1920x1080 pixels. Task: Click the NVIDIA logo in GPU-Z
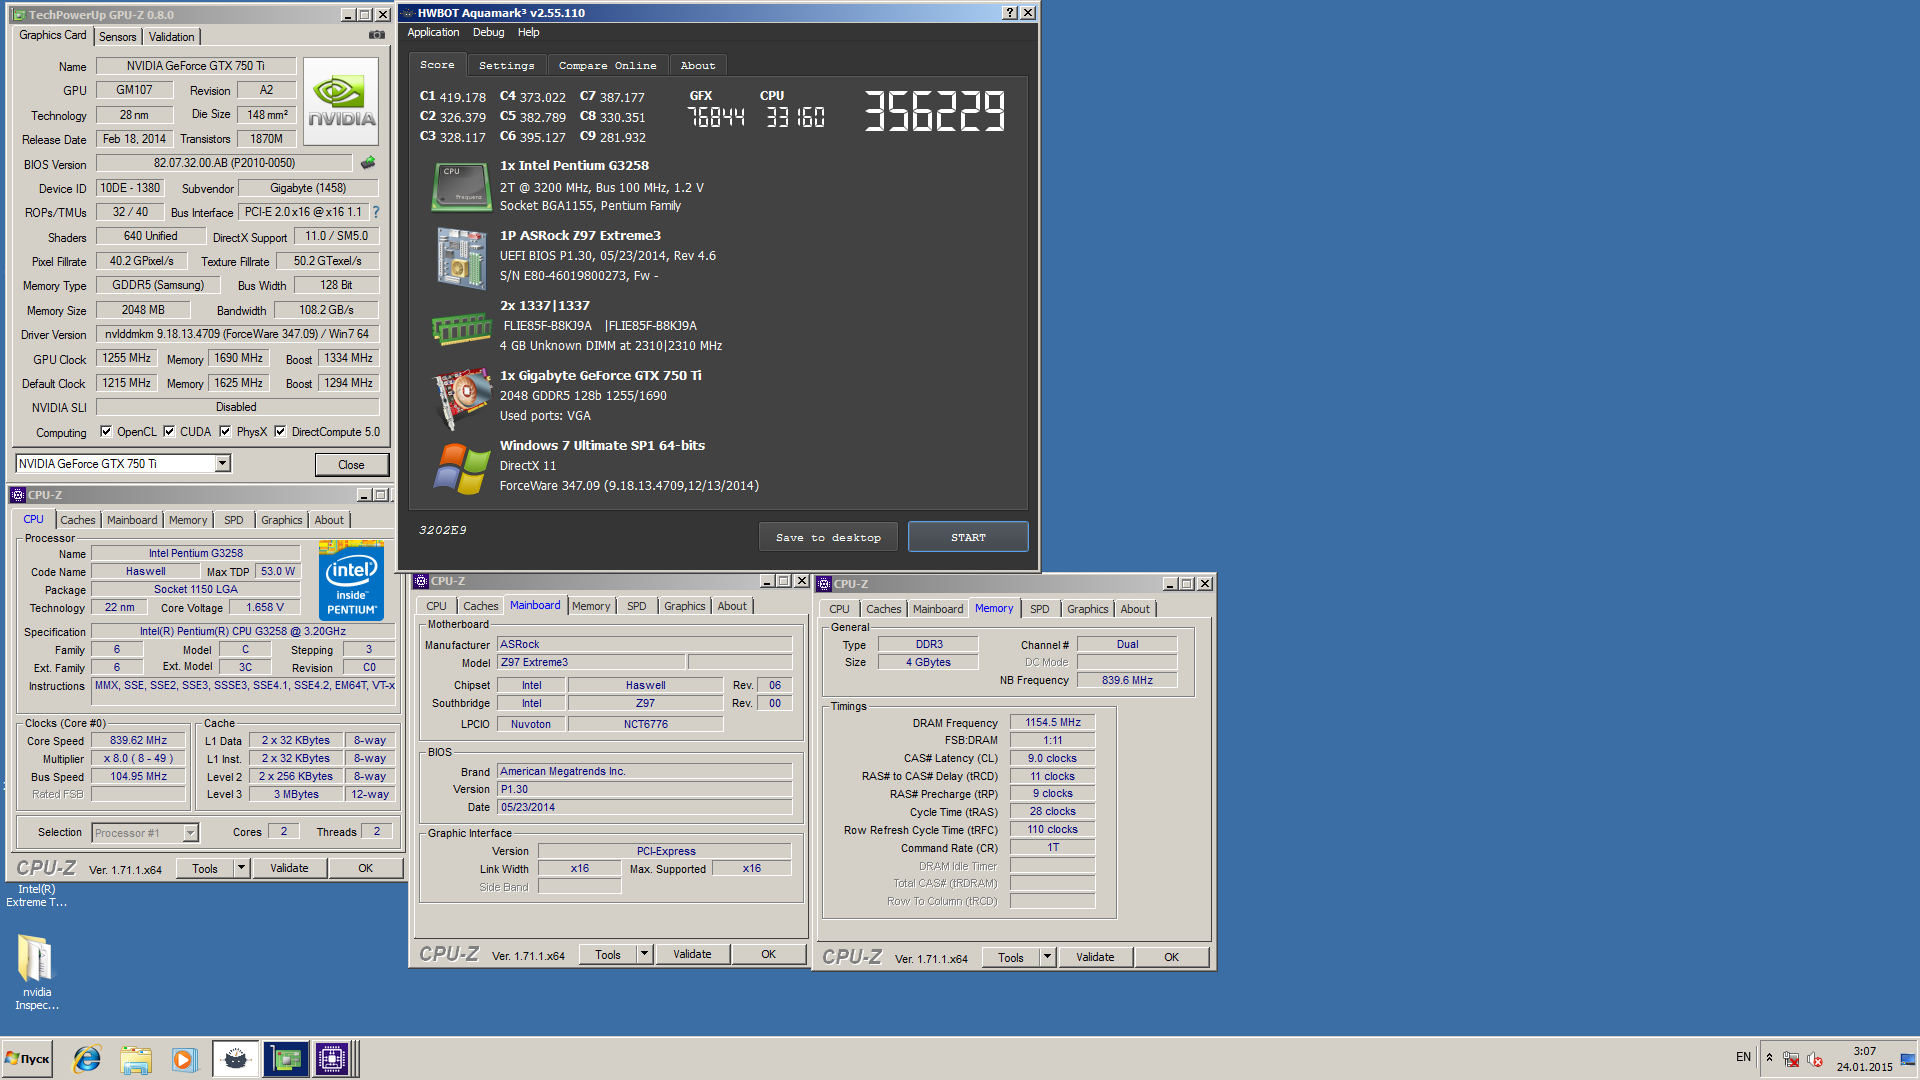click(341, 102)
